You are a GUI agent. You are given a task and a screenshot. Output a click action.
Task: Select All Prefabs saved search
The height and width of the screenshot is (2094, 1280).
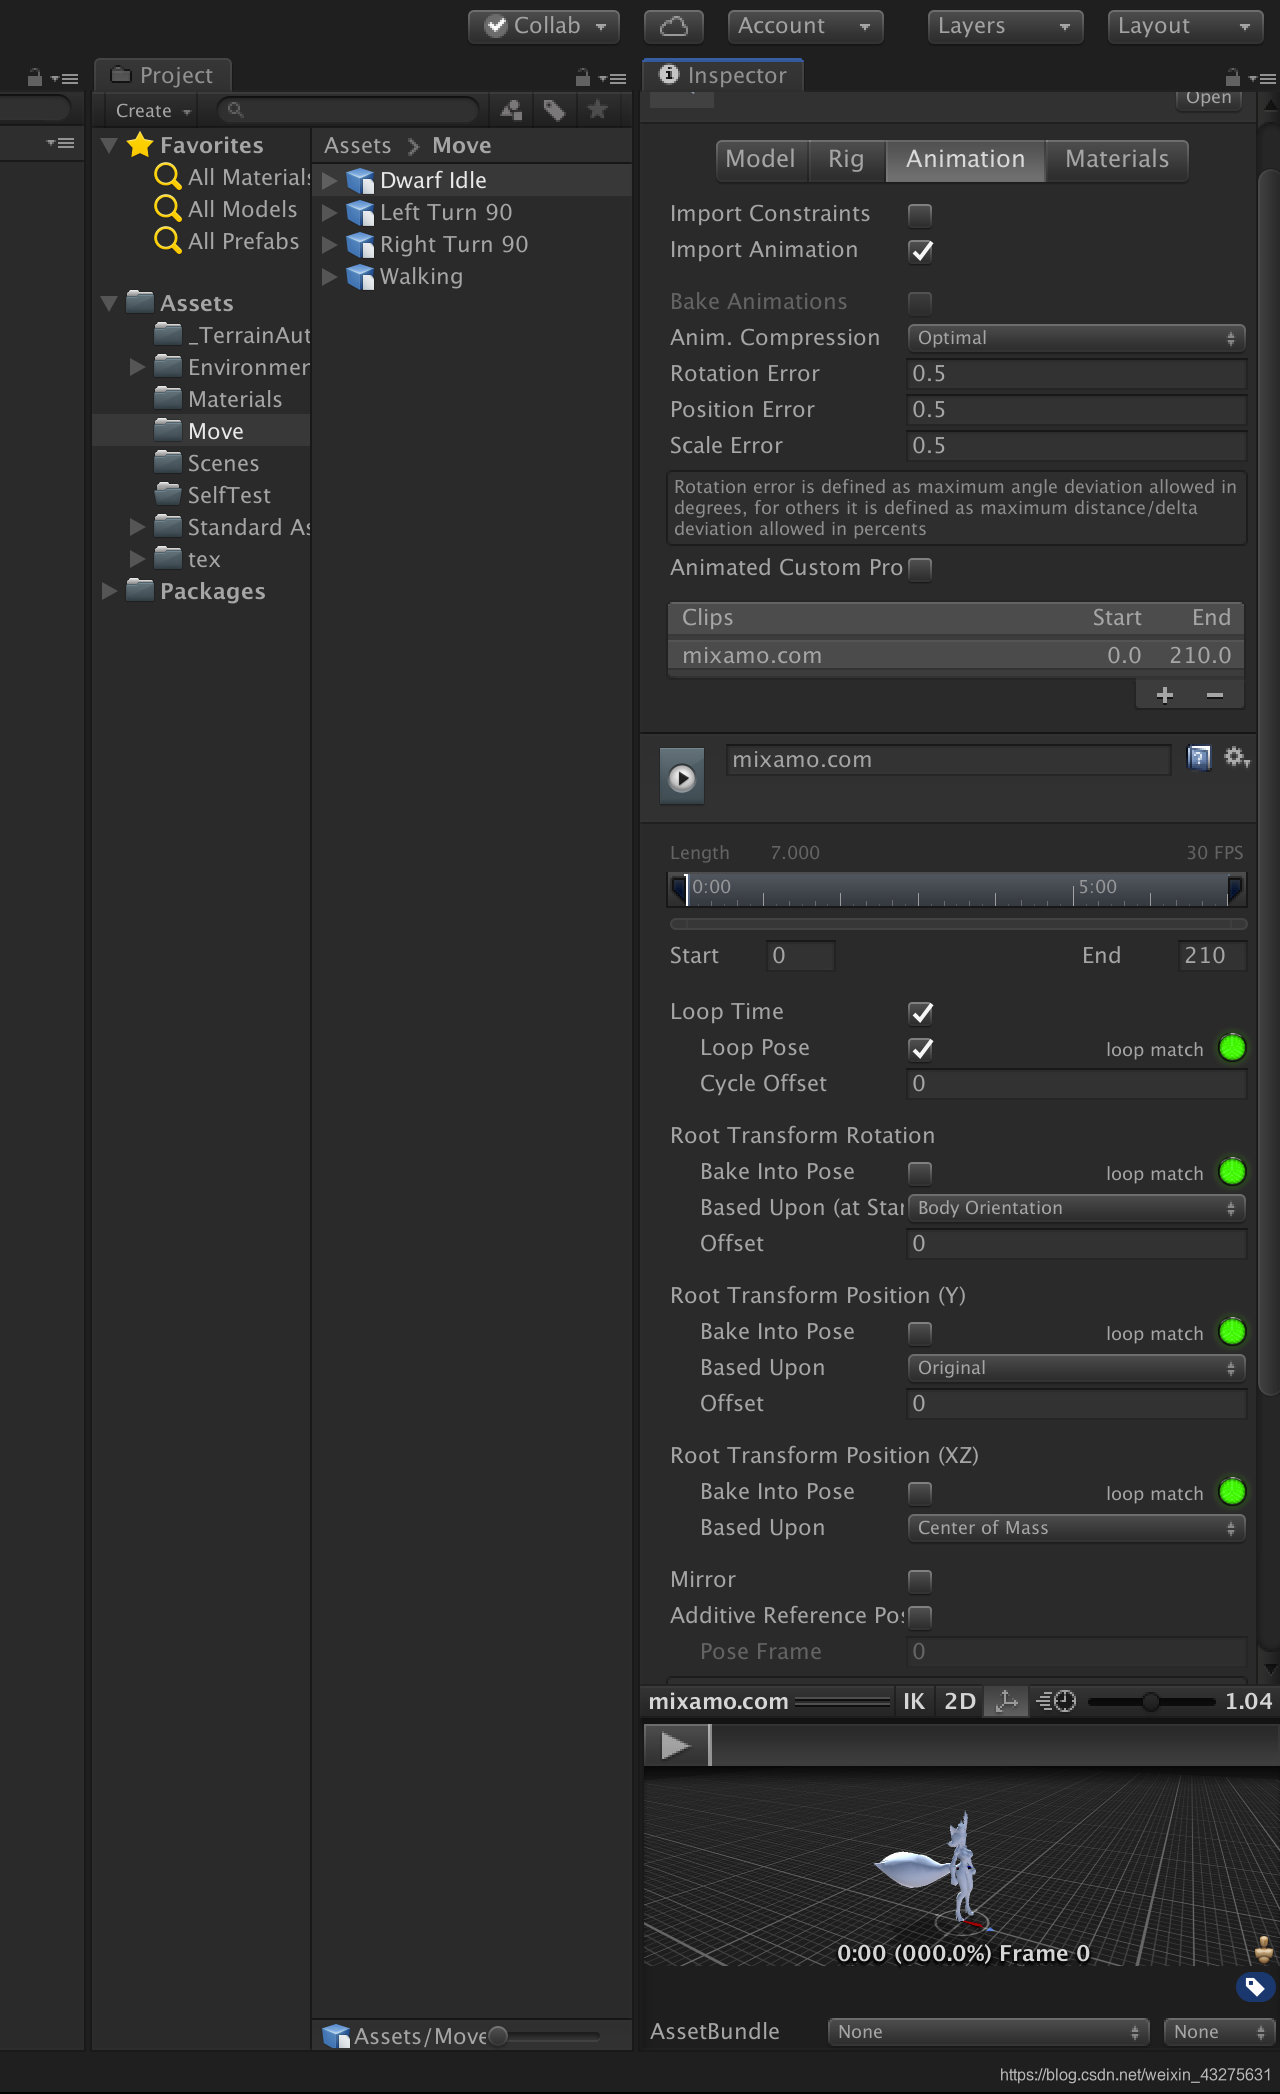[227, 241]
